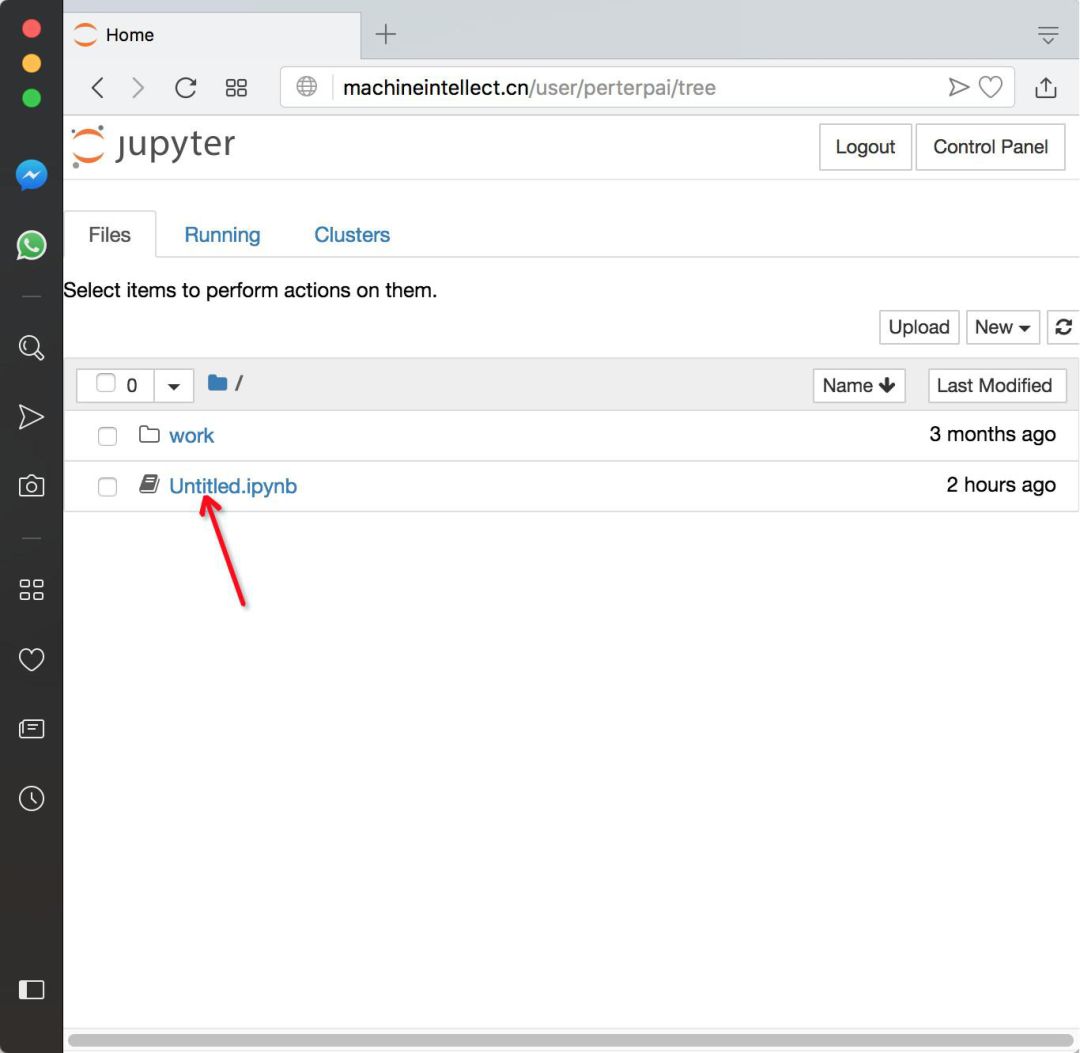Refresh the notebook file list
Image resolution: width=1080 pixels, height=1053 pixels.
tap(1063, 327)
